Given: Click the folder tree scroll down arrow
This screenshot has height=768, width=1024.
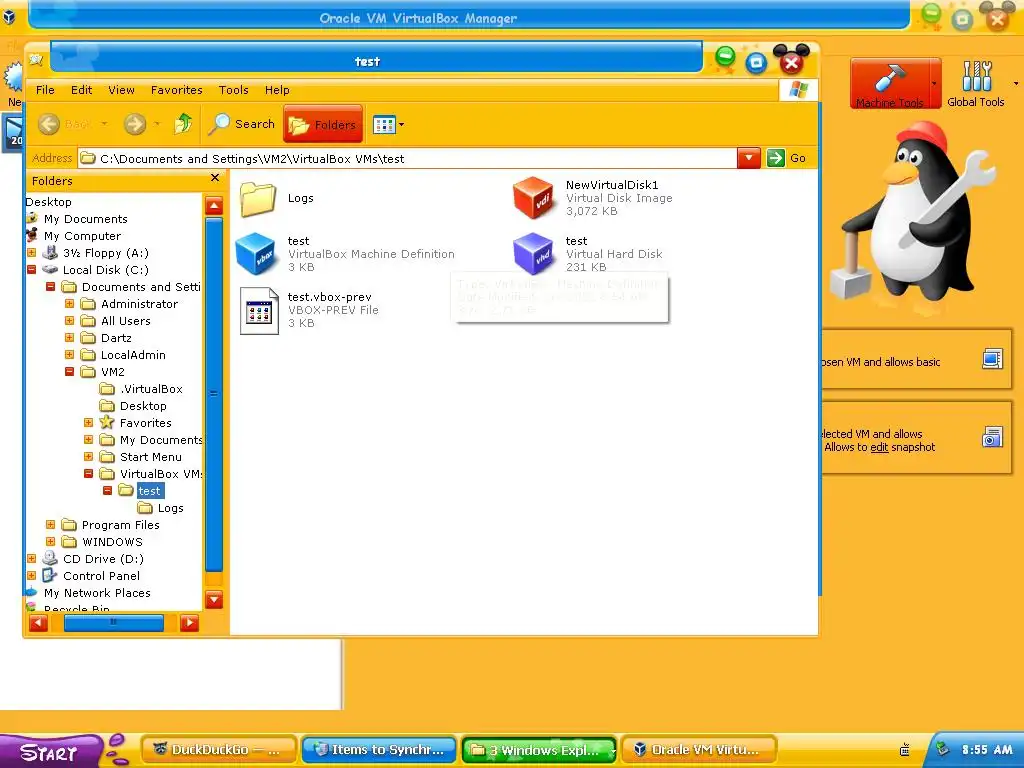Looking at the screenshot, I should (214, 600).
